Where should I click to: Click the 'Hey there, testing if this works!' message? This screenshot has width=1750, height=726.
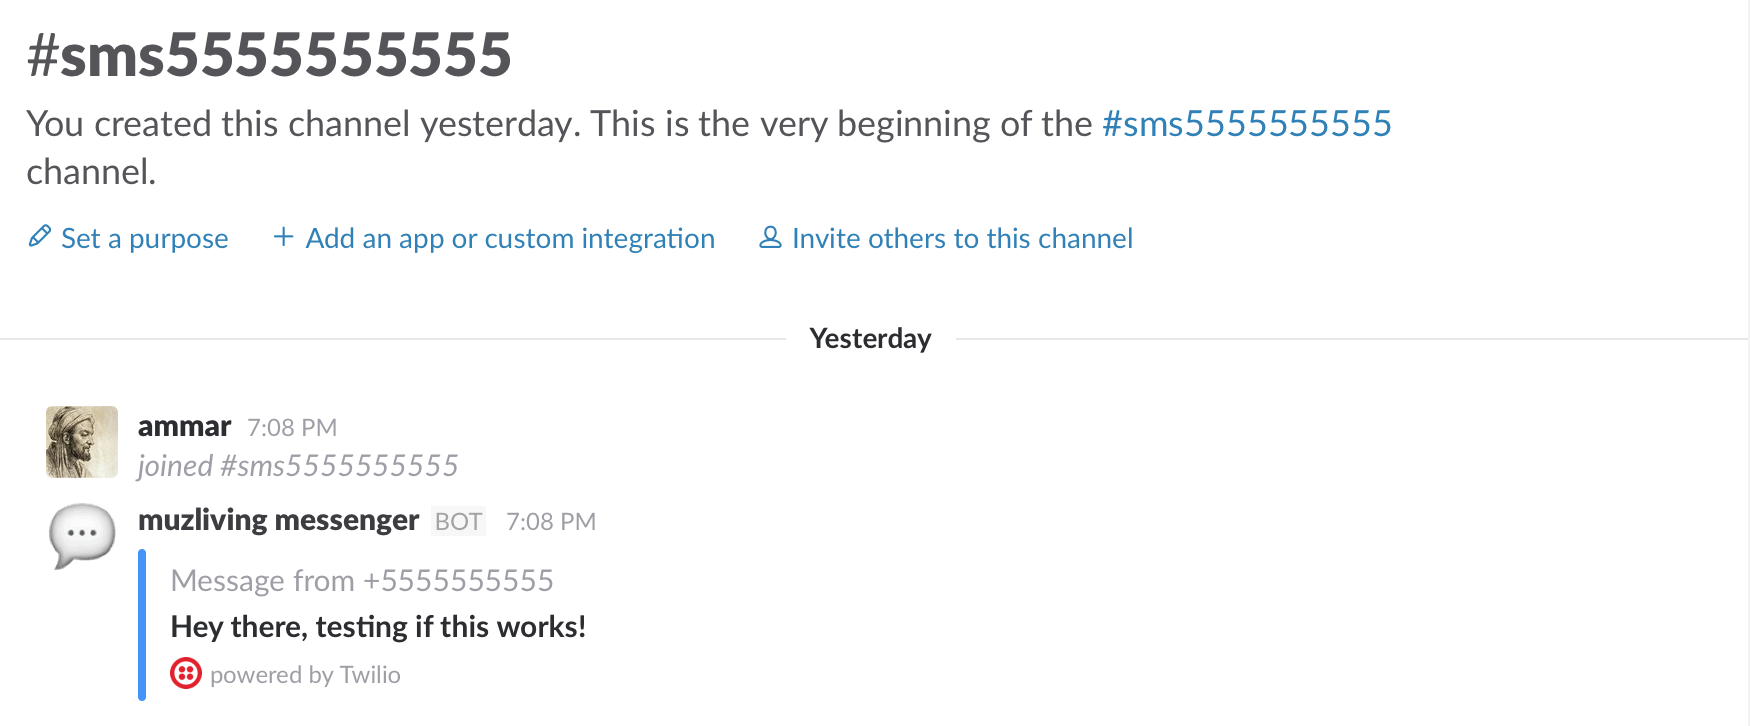coord(378,627)
